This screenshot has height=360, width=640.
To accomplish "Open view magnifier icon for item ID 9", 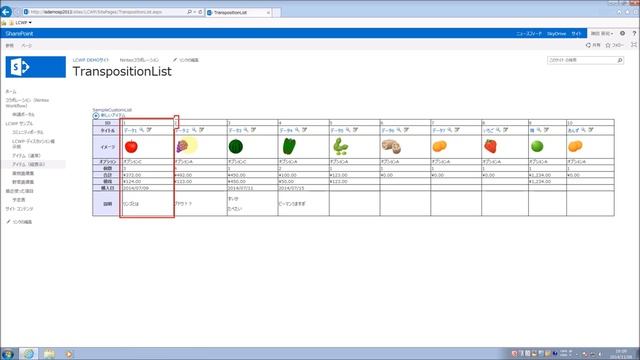I will 539,130.
